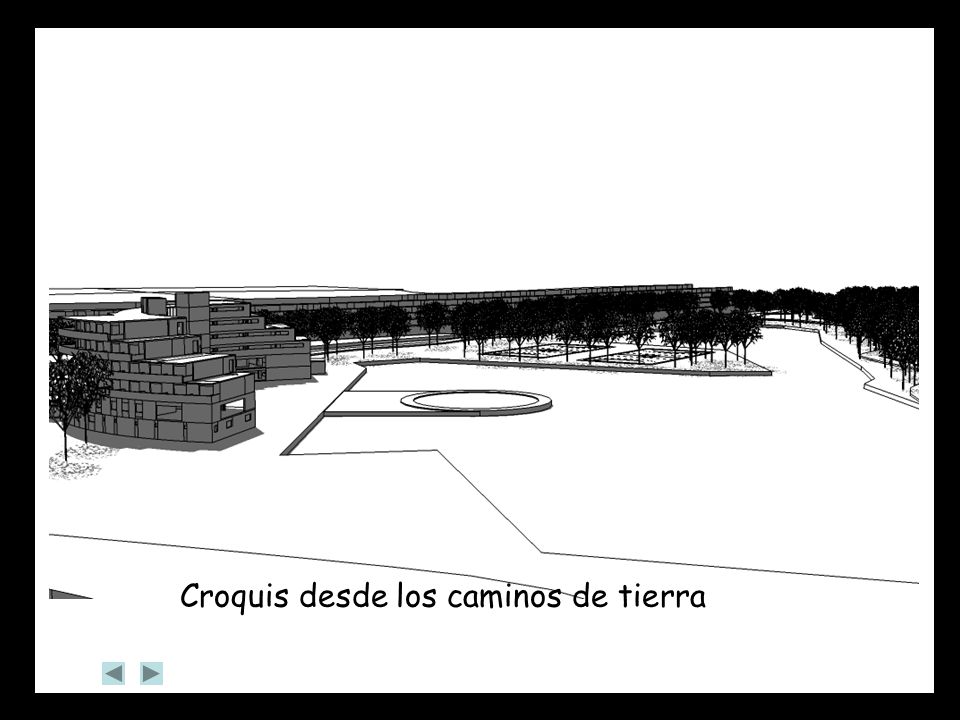
Task: Select the caption 'Croquis desde los caminos de tierra'
Action: pos(443,596)
